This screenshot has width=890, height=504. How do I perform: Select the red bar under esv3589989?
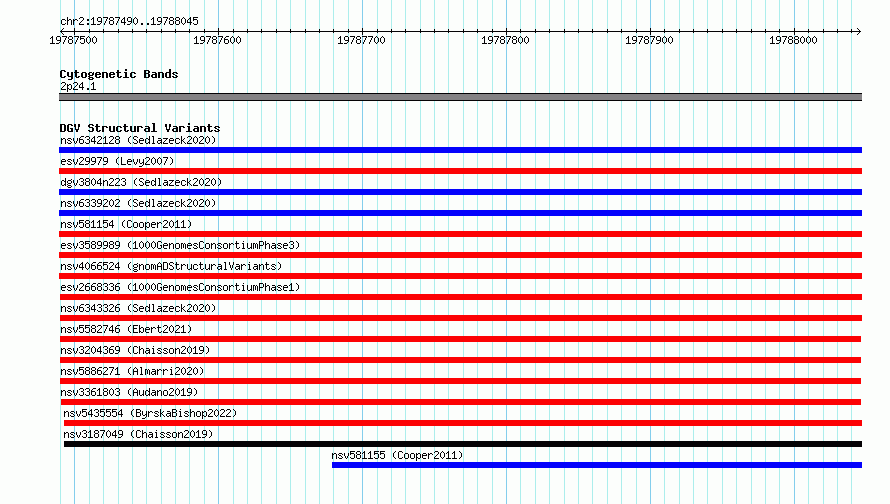click(460, 255)
